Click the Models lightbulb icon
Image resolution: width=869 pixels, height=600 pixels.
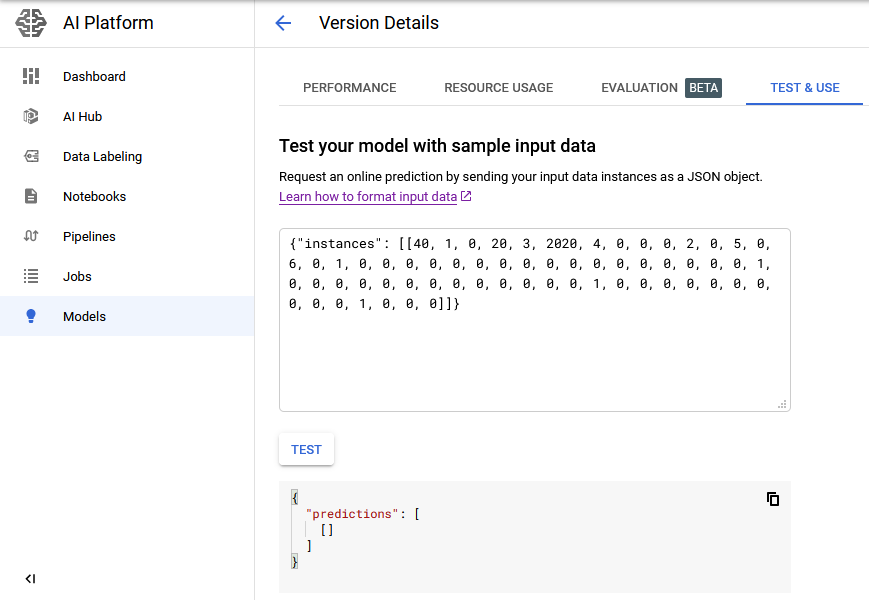[31, 316]
